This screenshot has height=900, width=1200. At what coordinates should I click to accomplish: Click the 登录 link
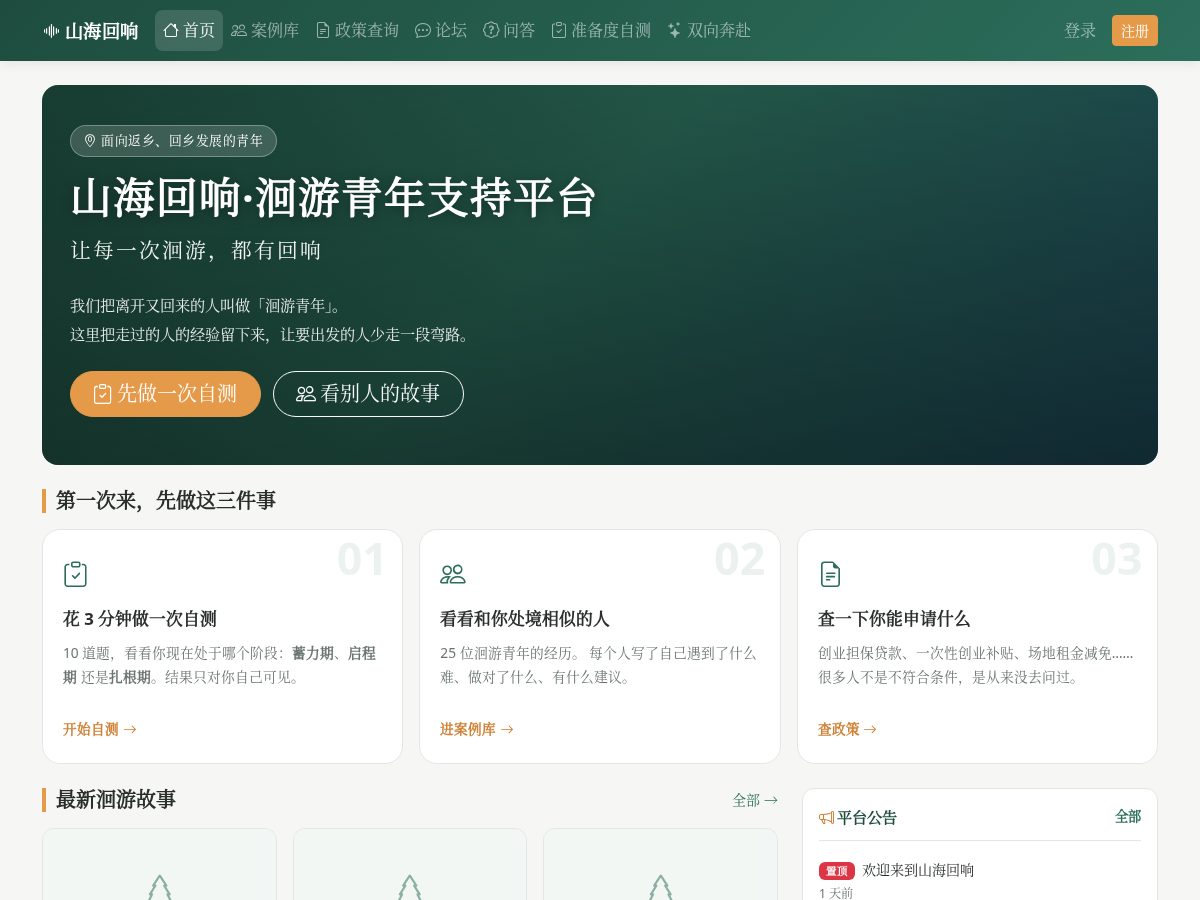click(x=1080, y=31)
